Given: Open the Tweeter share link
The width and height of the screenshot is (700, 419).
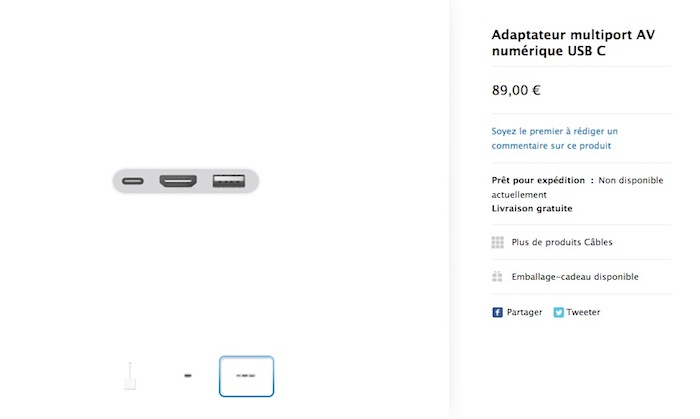Looking at the screenshot, I should pos(583,312).
